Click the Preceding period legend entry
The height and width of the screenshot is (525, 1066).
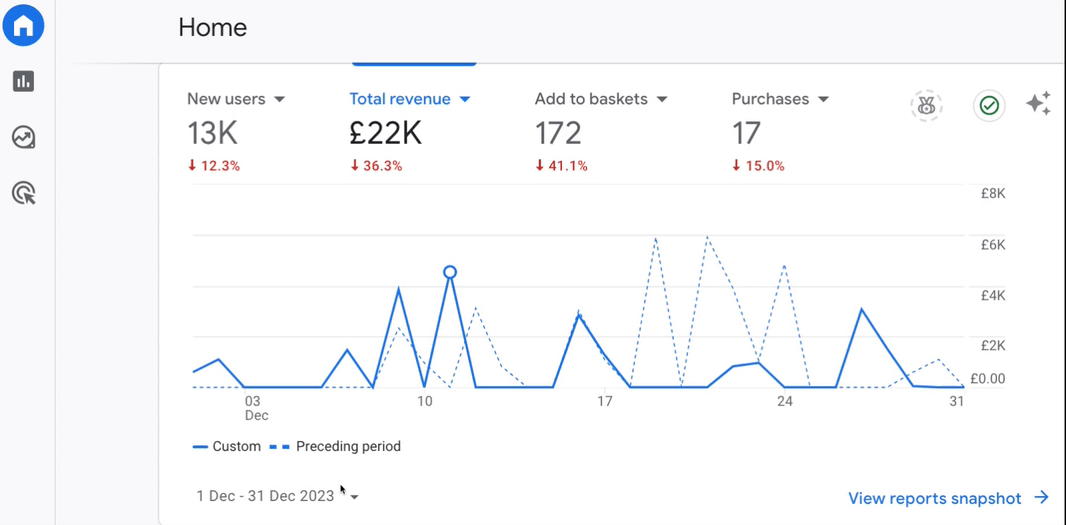336,447
